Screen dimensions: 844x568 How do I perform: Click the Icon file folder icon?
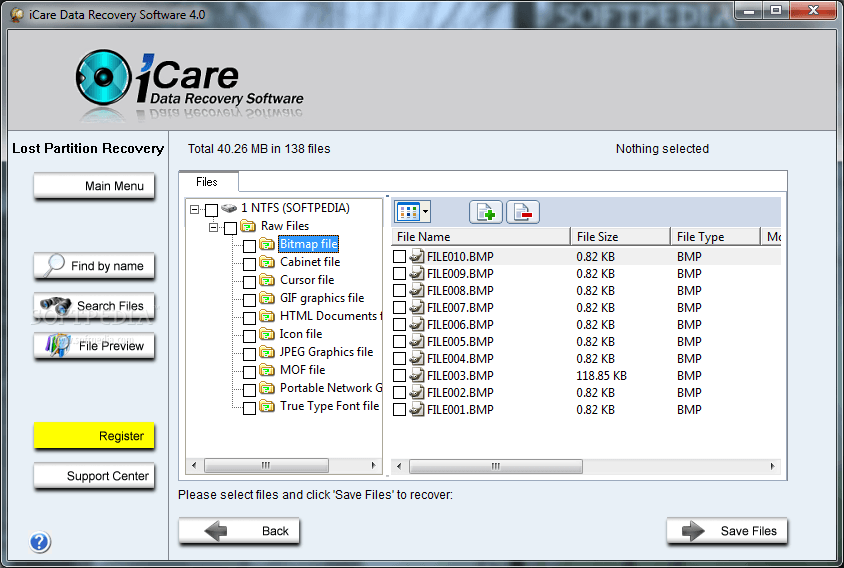(267, 334)
